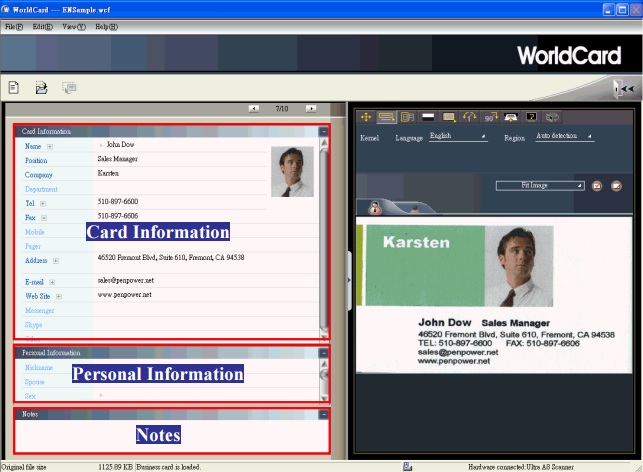
Task: Click round red checkmark icon beside Fit Image
Action: coord(597,186)
